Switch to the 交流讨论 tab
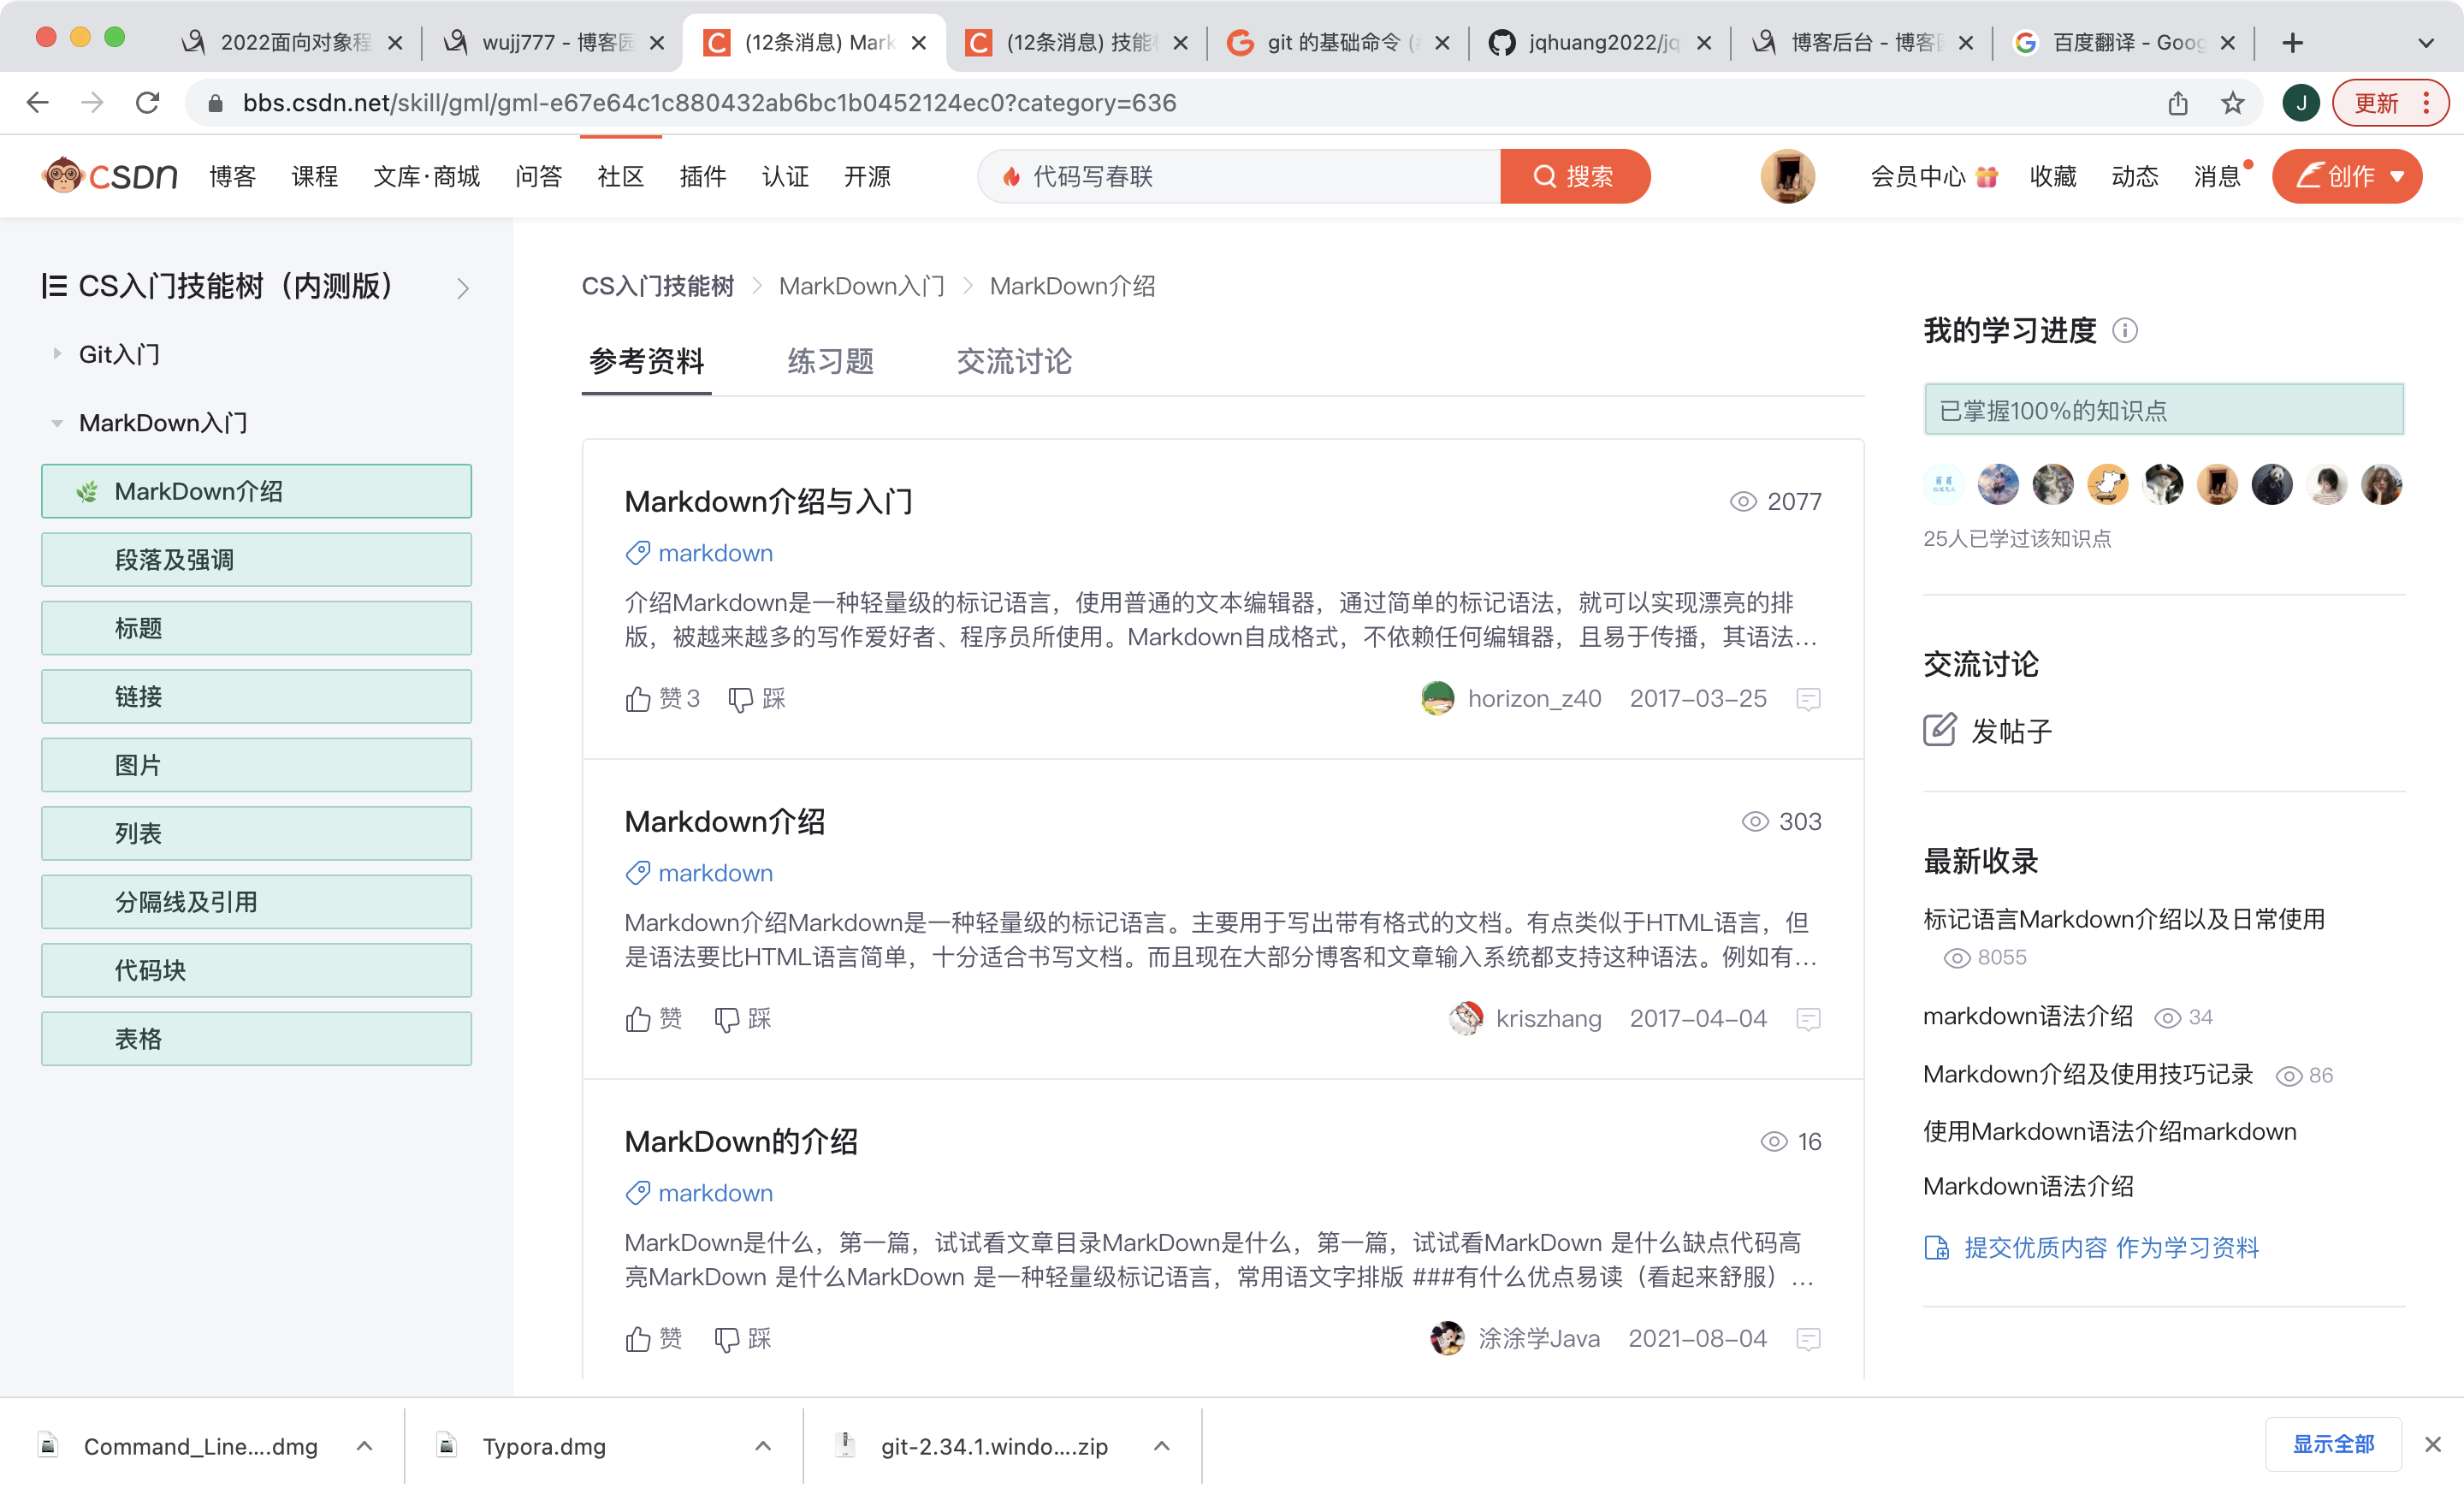 tap(1013, 361)
